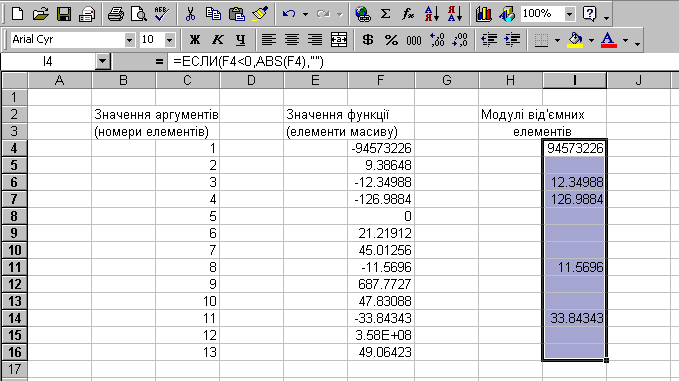Open the borders style dropdown arrow
The width and height of the screenshot is (679, 381).
(557, 40)
